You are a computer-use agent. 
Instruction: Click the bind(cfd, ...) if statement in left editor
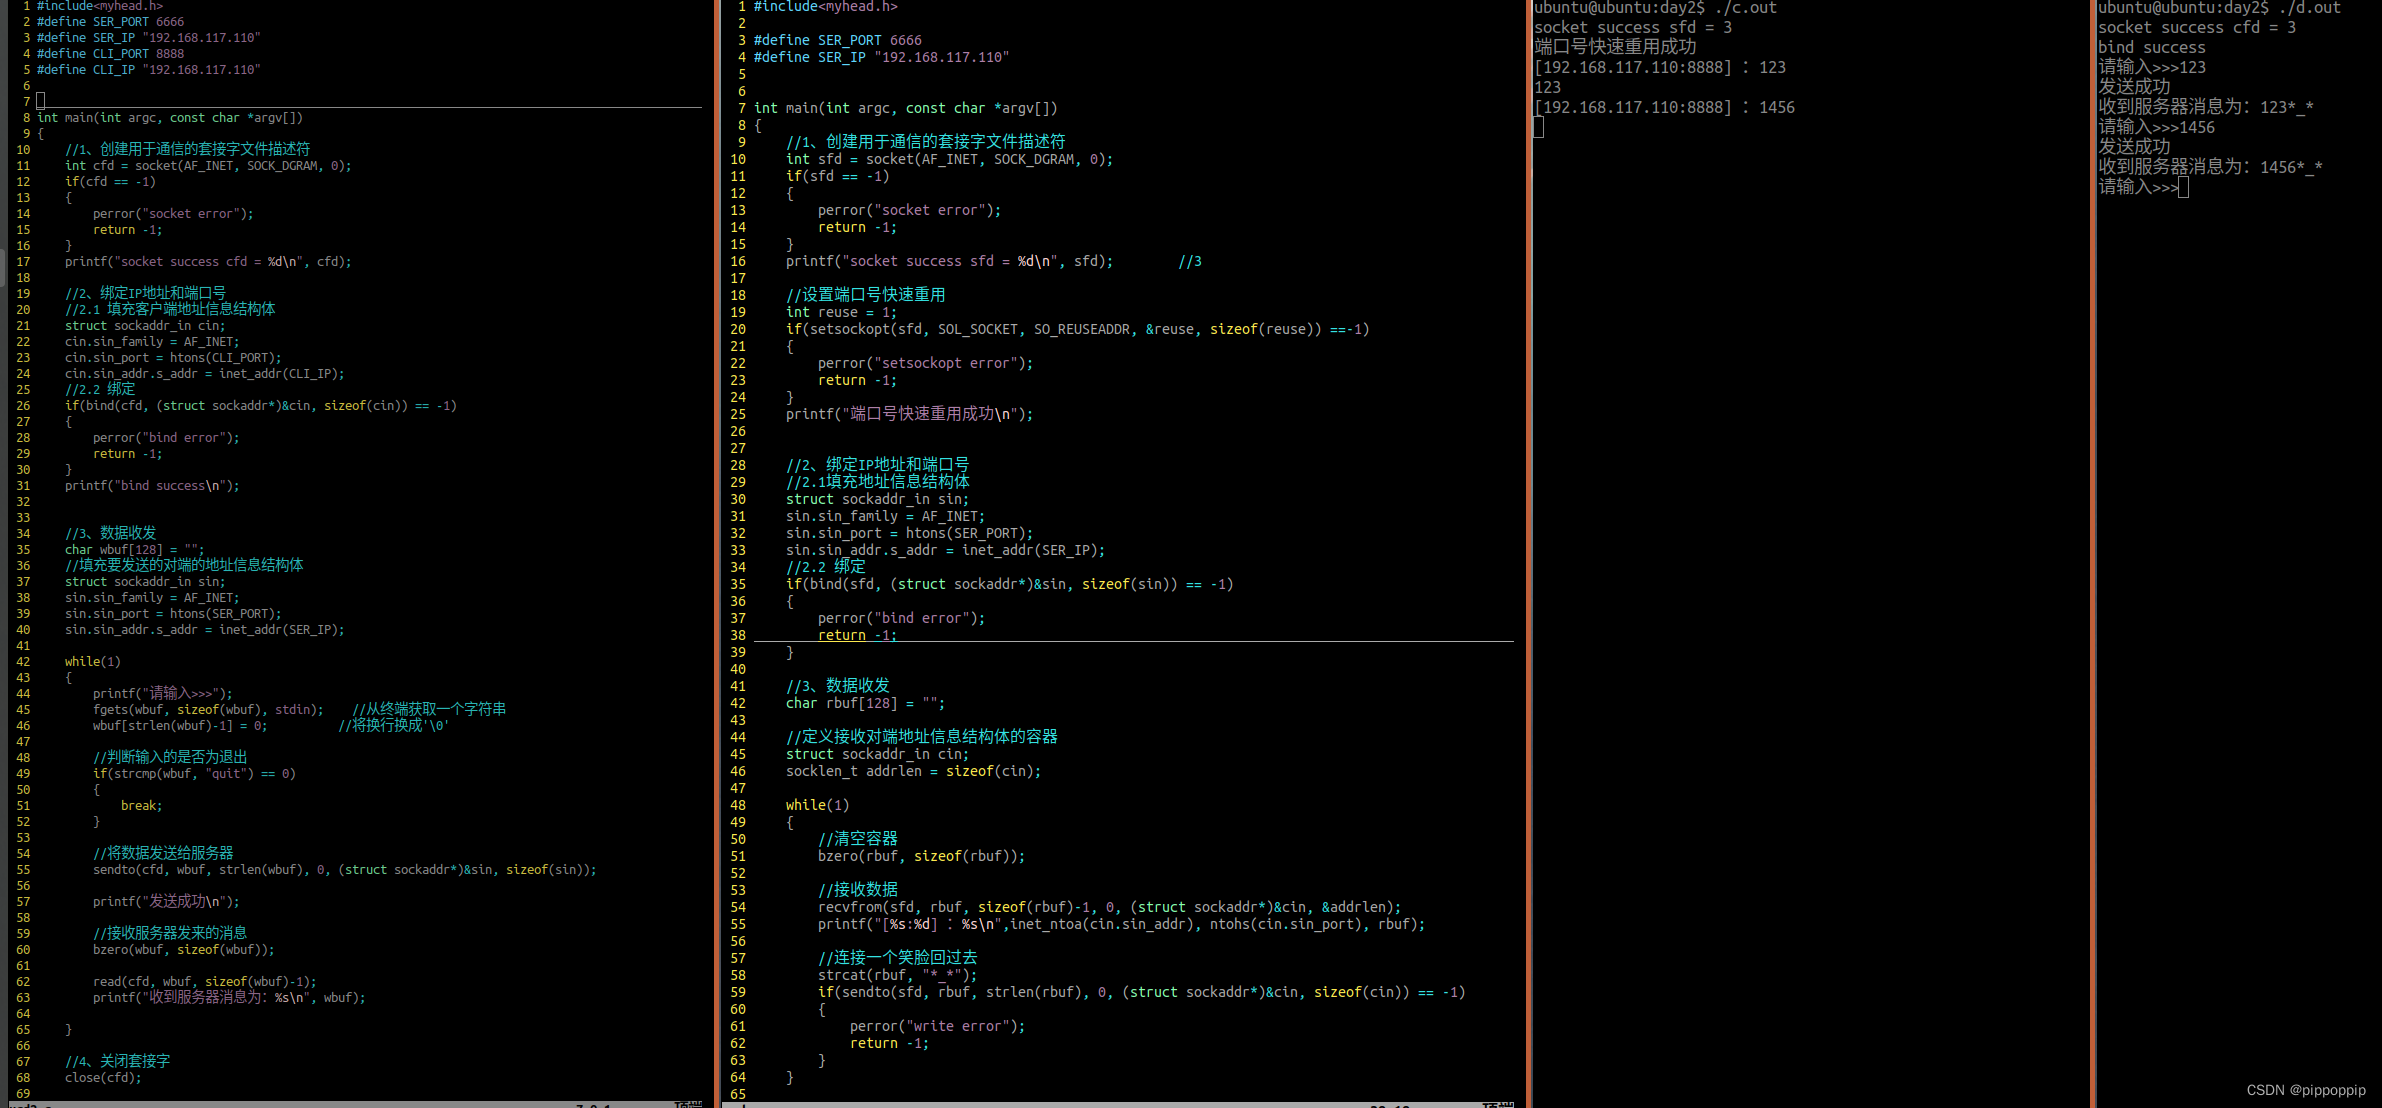(x=261, y=406)
